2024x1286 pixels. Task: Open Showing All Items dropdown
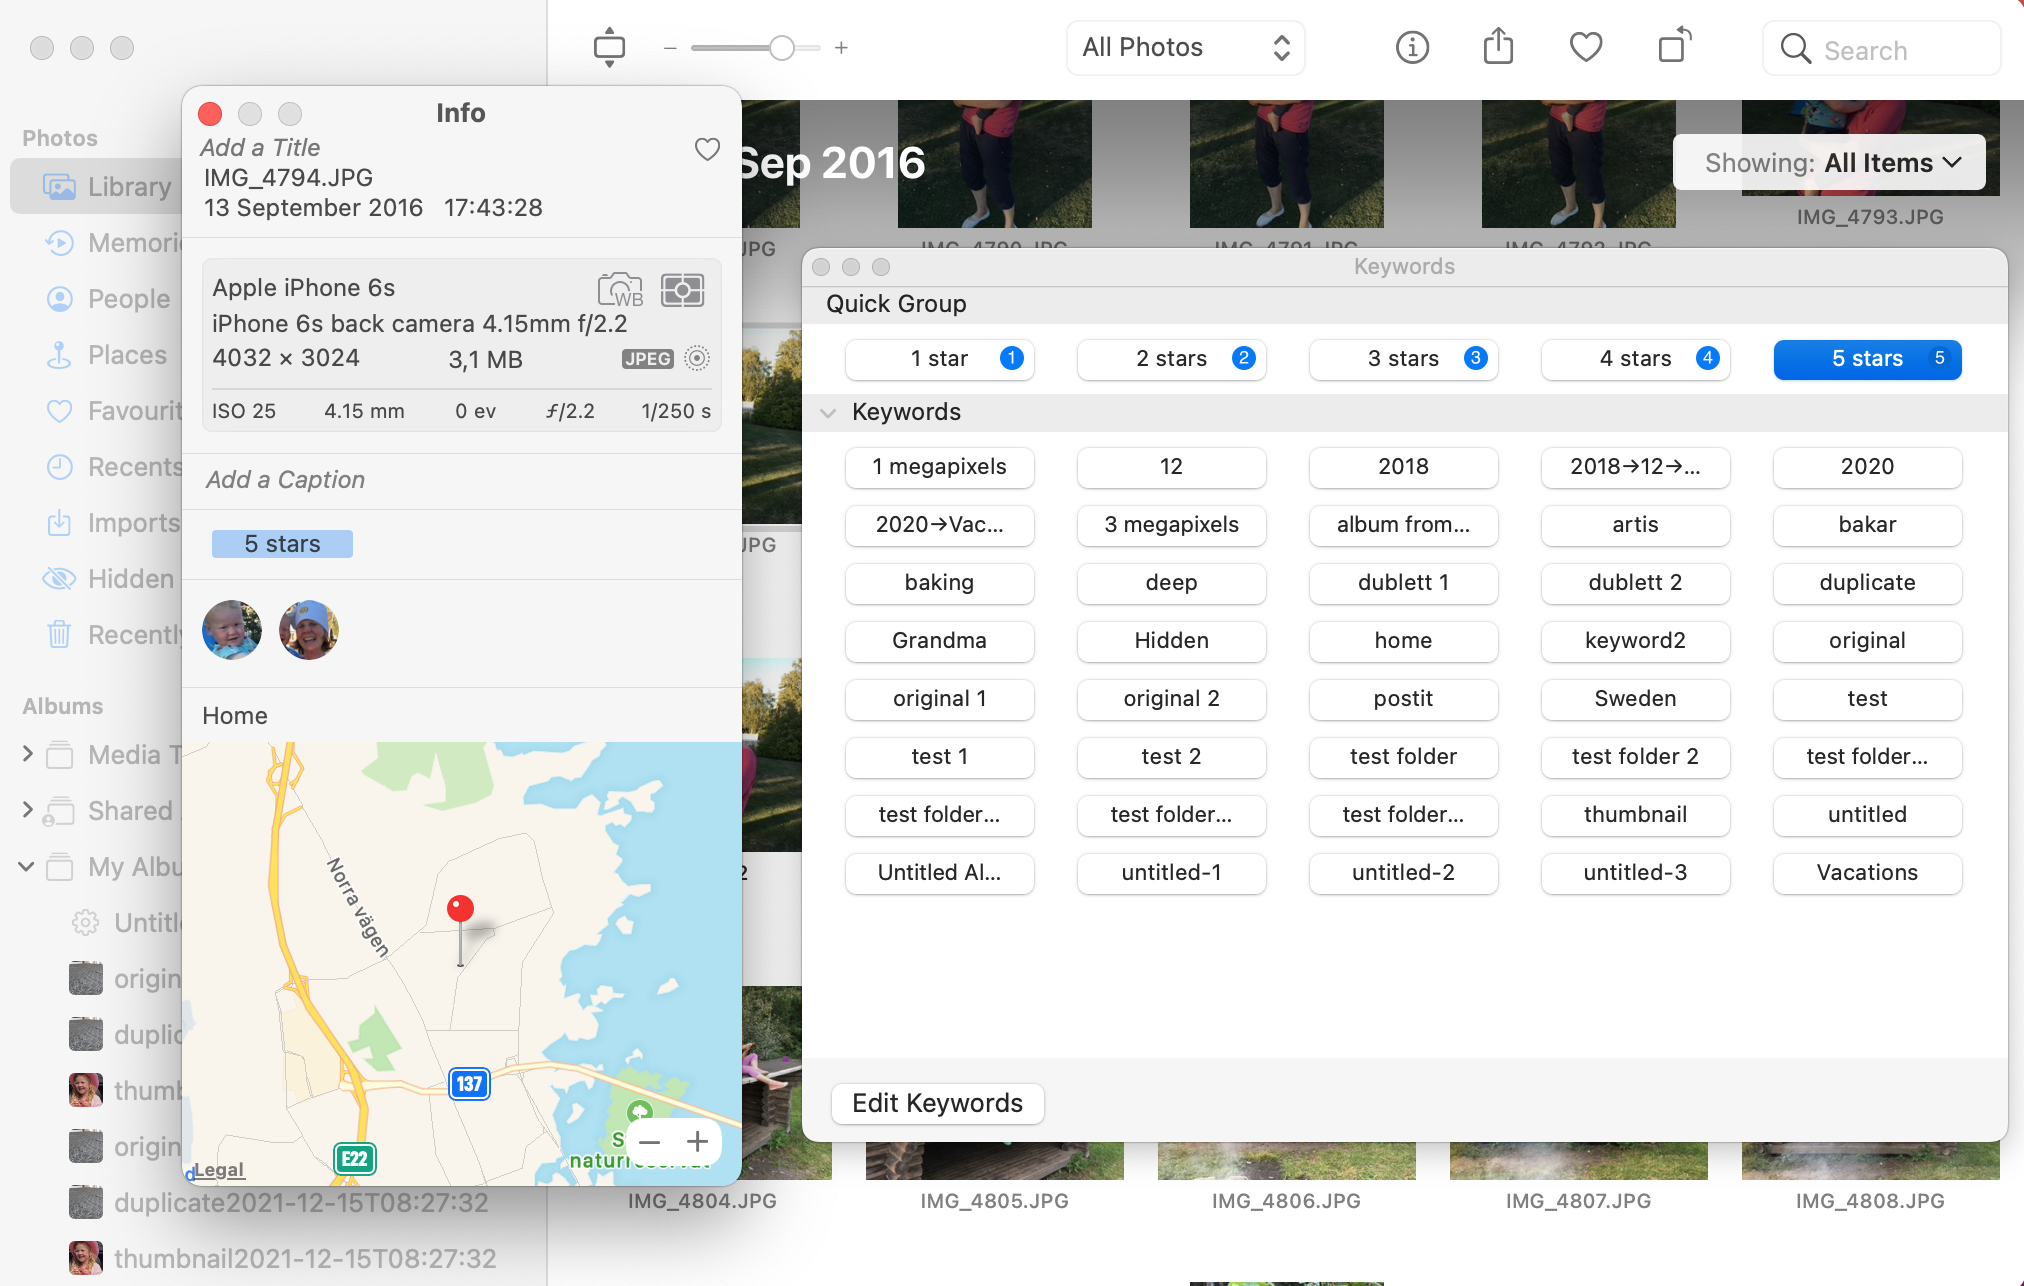1829,163
